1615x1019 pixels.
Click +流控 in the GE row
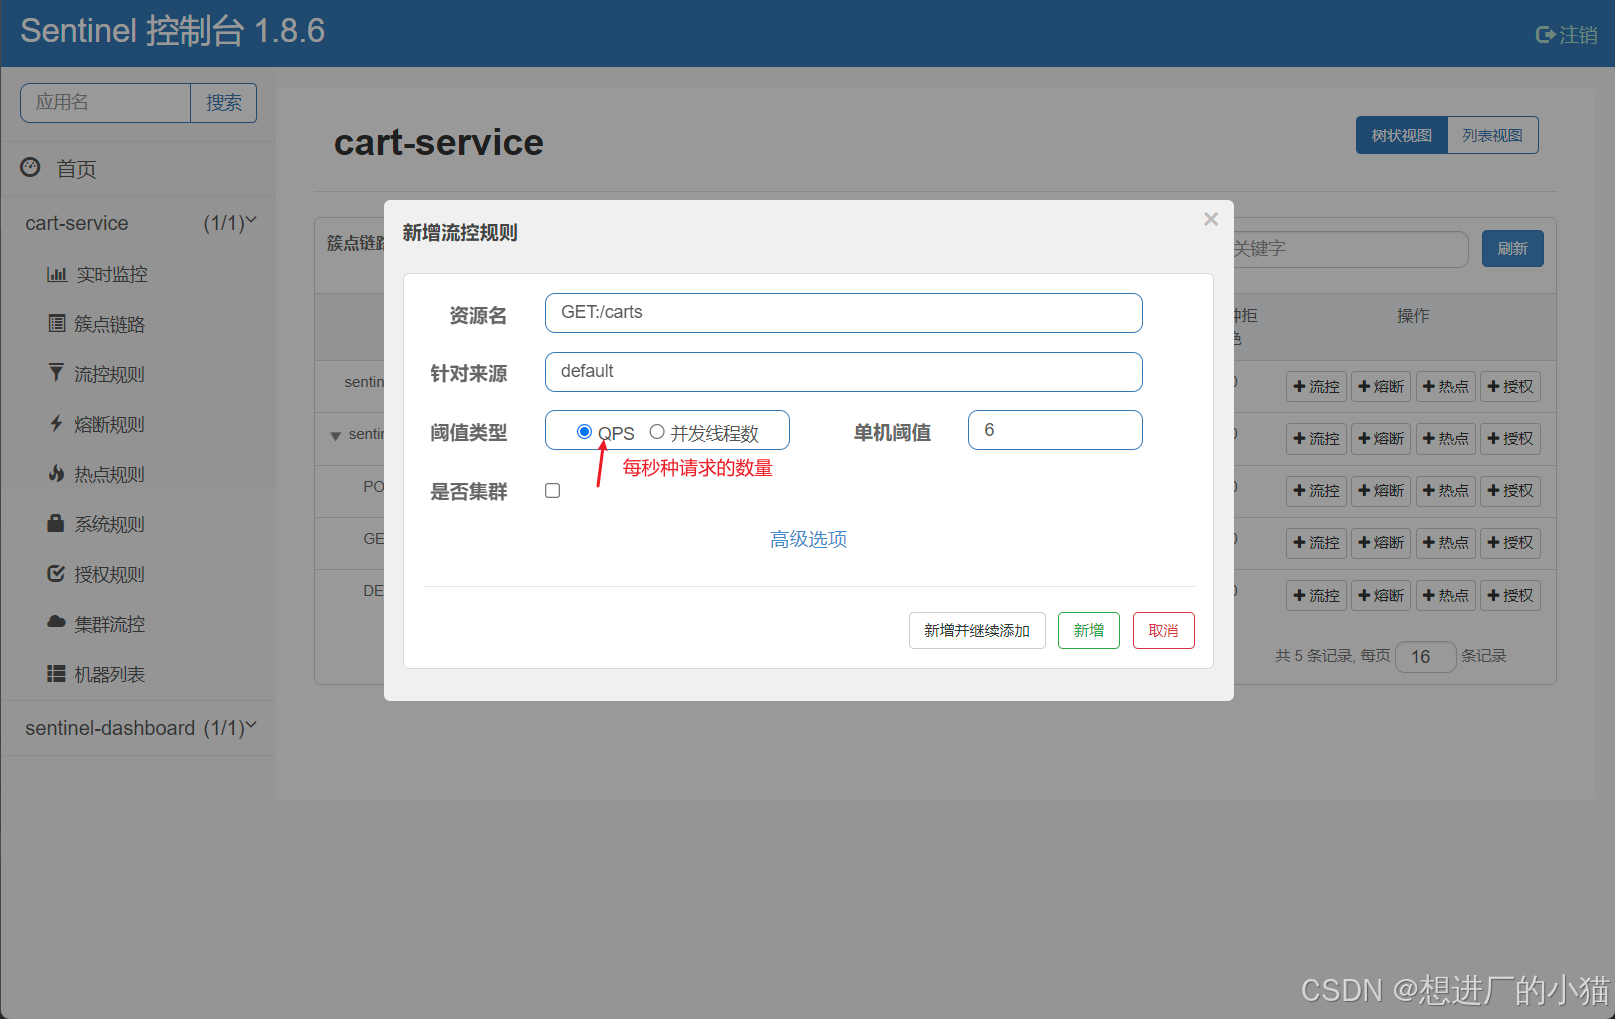[1316, 542]
